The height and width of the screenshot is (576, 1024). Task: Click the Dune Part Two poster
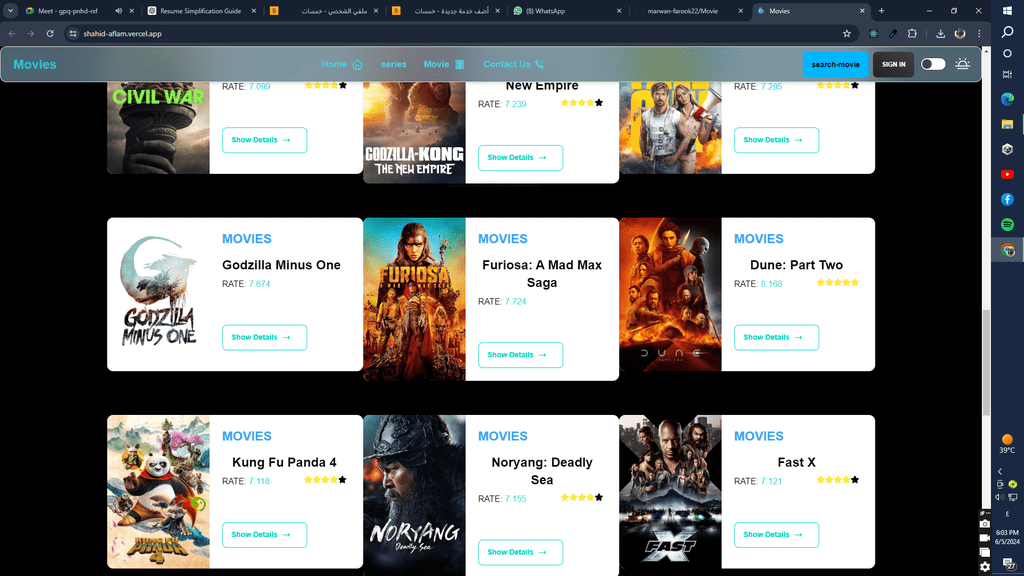coord(671,295)
